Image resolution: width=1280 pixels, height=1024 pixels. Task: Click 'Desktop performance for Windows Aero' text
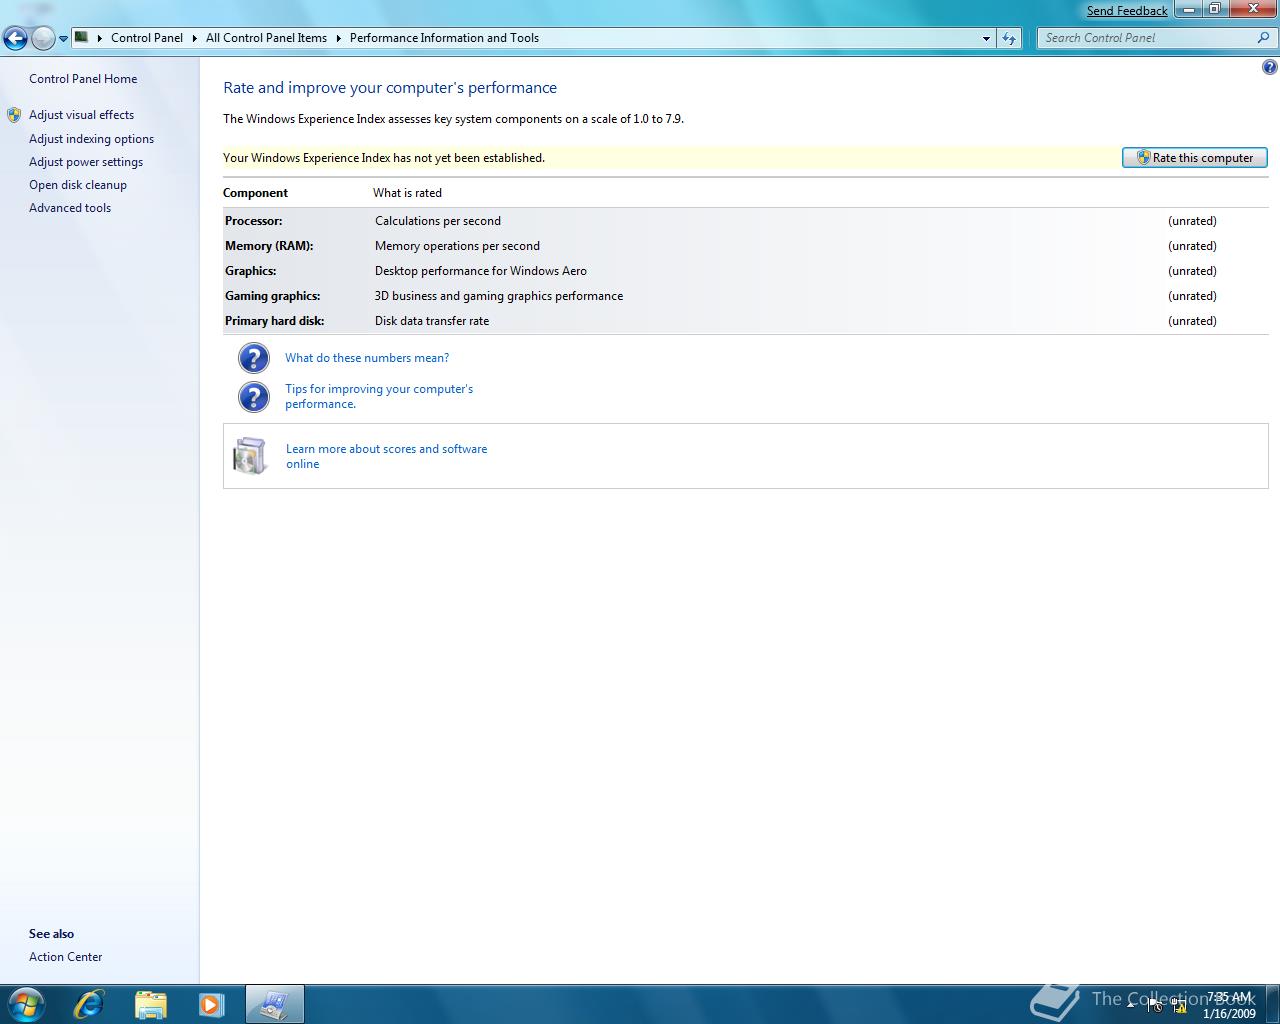pyautogui.click(x=481, y=271)
